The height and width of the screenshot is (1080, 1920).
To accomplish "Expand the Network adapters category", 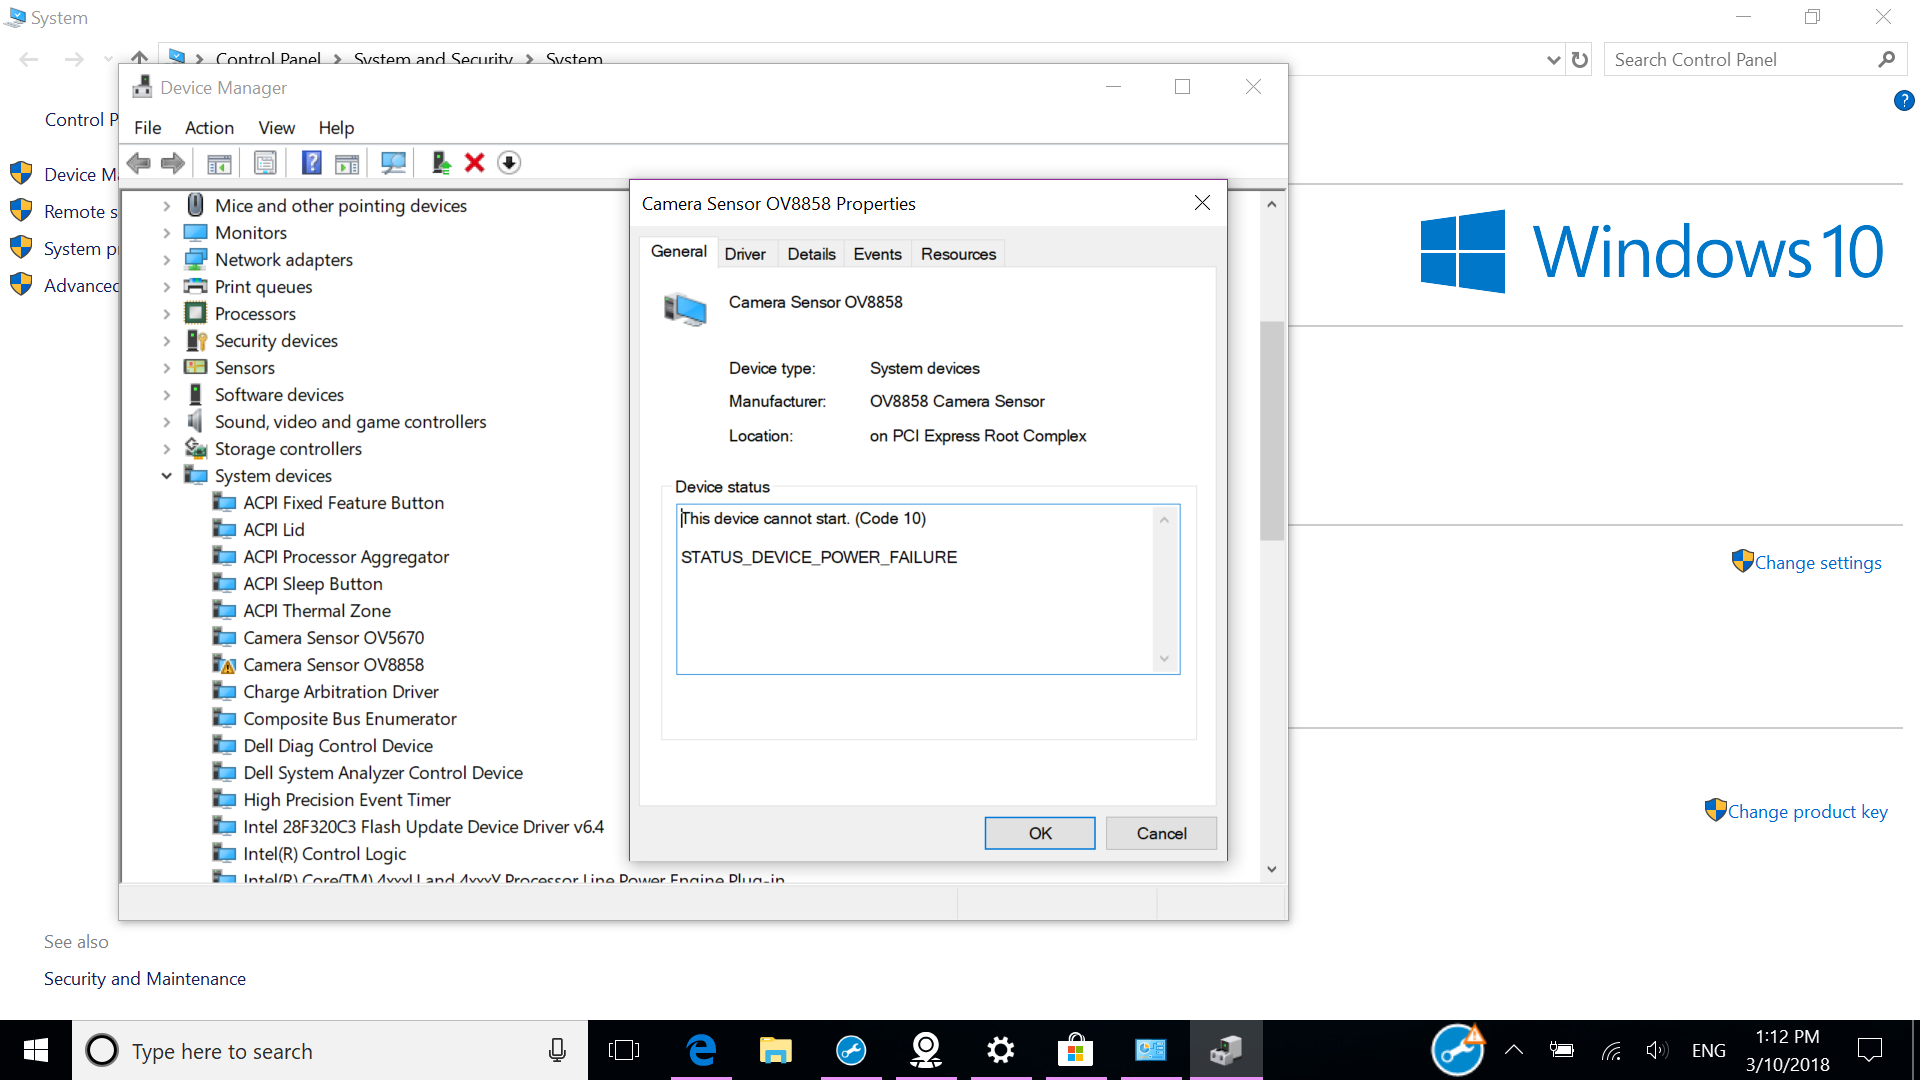I will [167, 260].
